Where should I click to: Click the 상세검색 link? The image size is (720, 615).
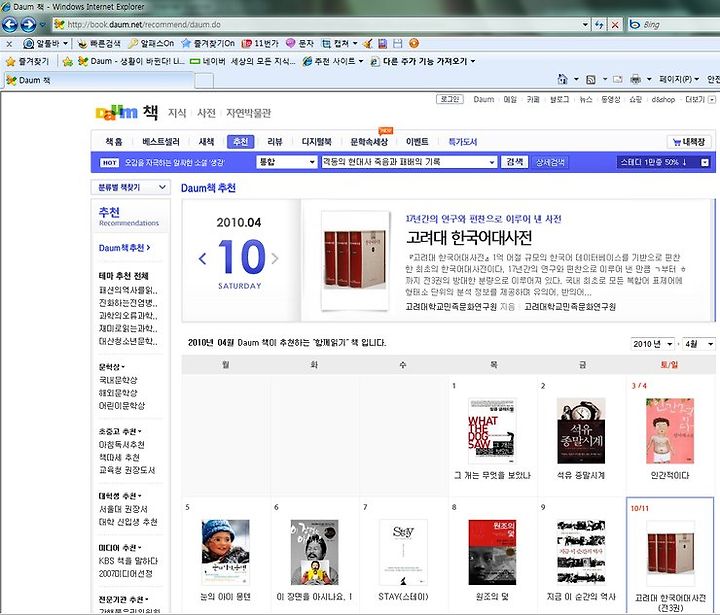[x=550, y=162]
